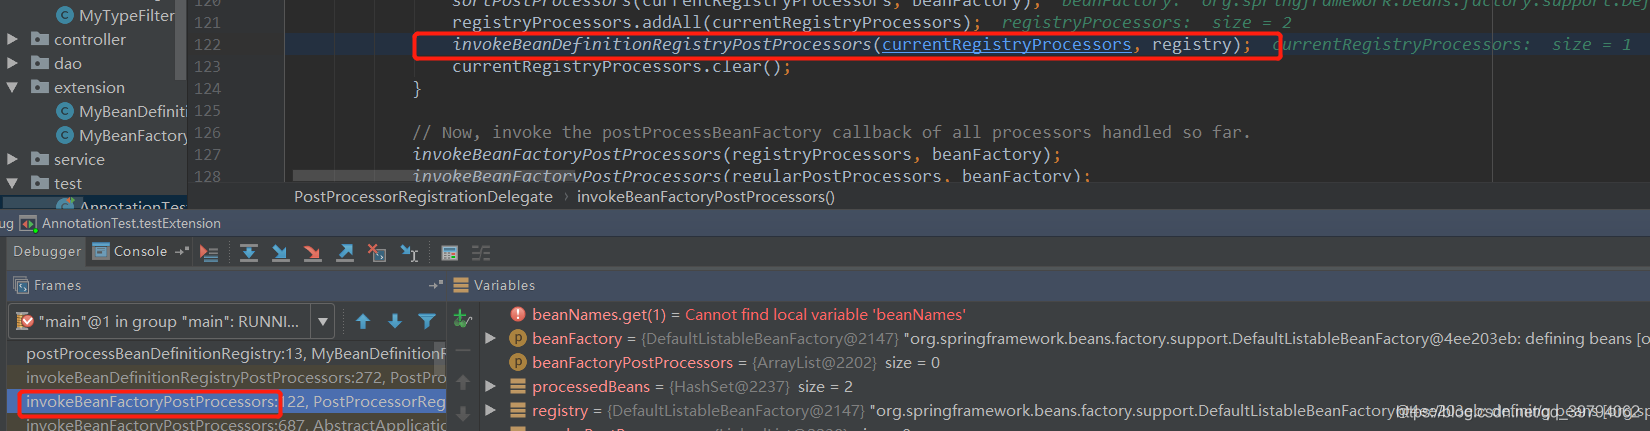Select invokeBeanFactoryPostProcessors:122 frame
The image size is (1650, 431).
coord(227,402)
